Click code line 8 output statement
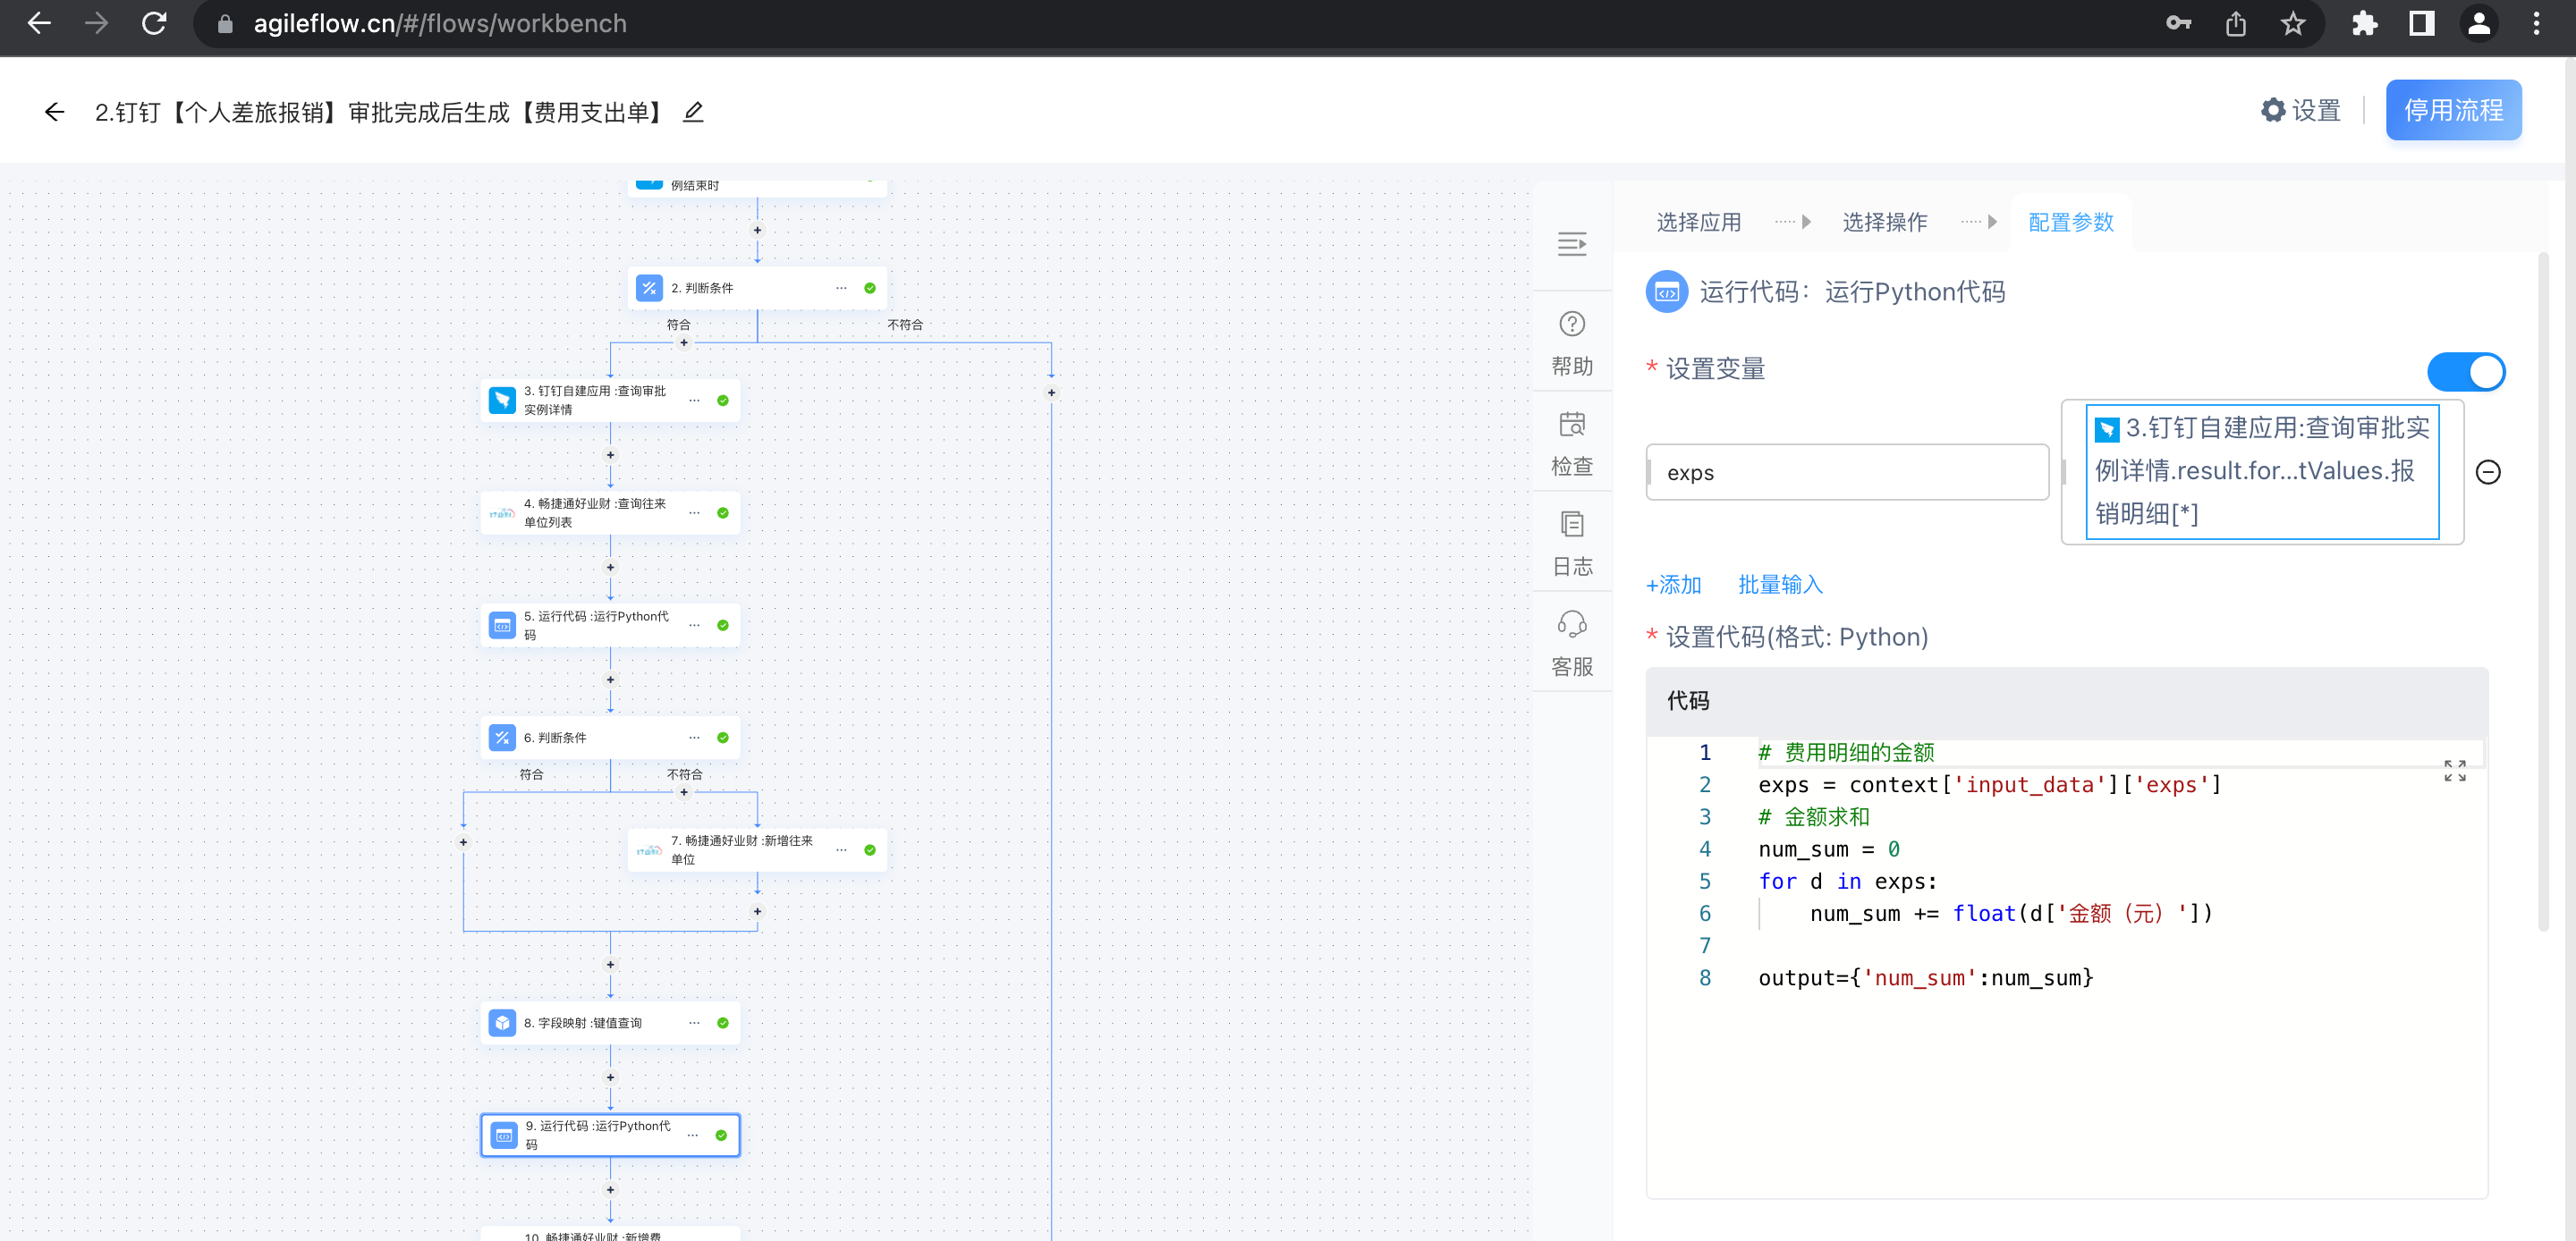The height and width of the screenshot is (1241, 2576). tap(1925, 977)
